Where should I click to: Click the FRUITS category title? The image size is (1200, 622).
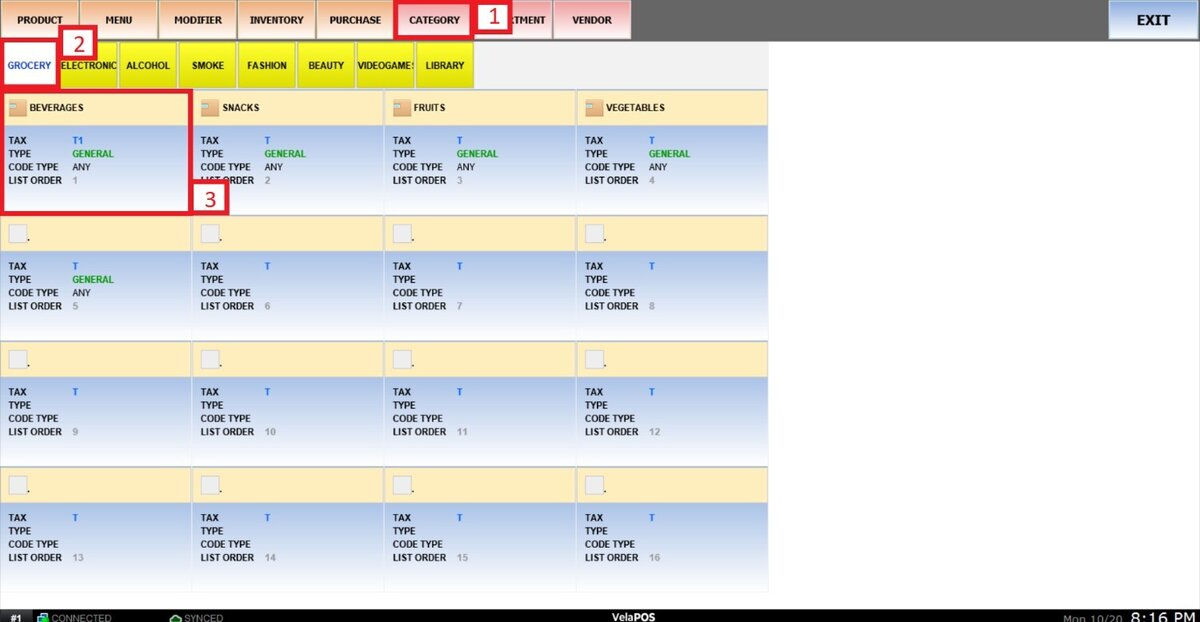click(430, 108)
